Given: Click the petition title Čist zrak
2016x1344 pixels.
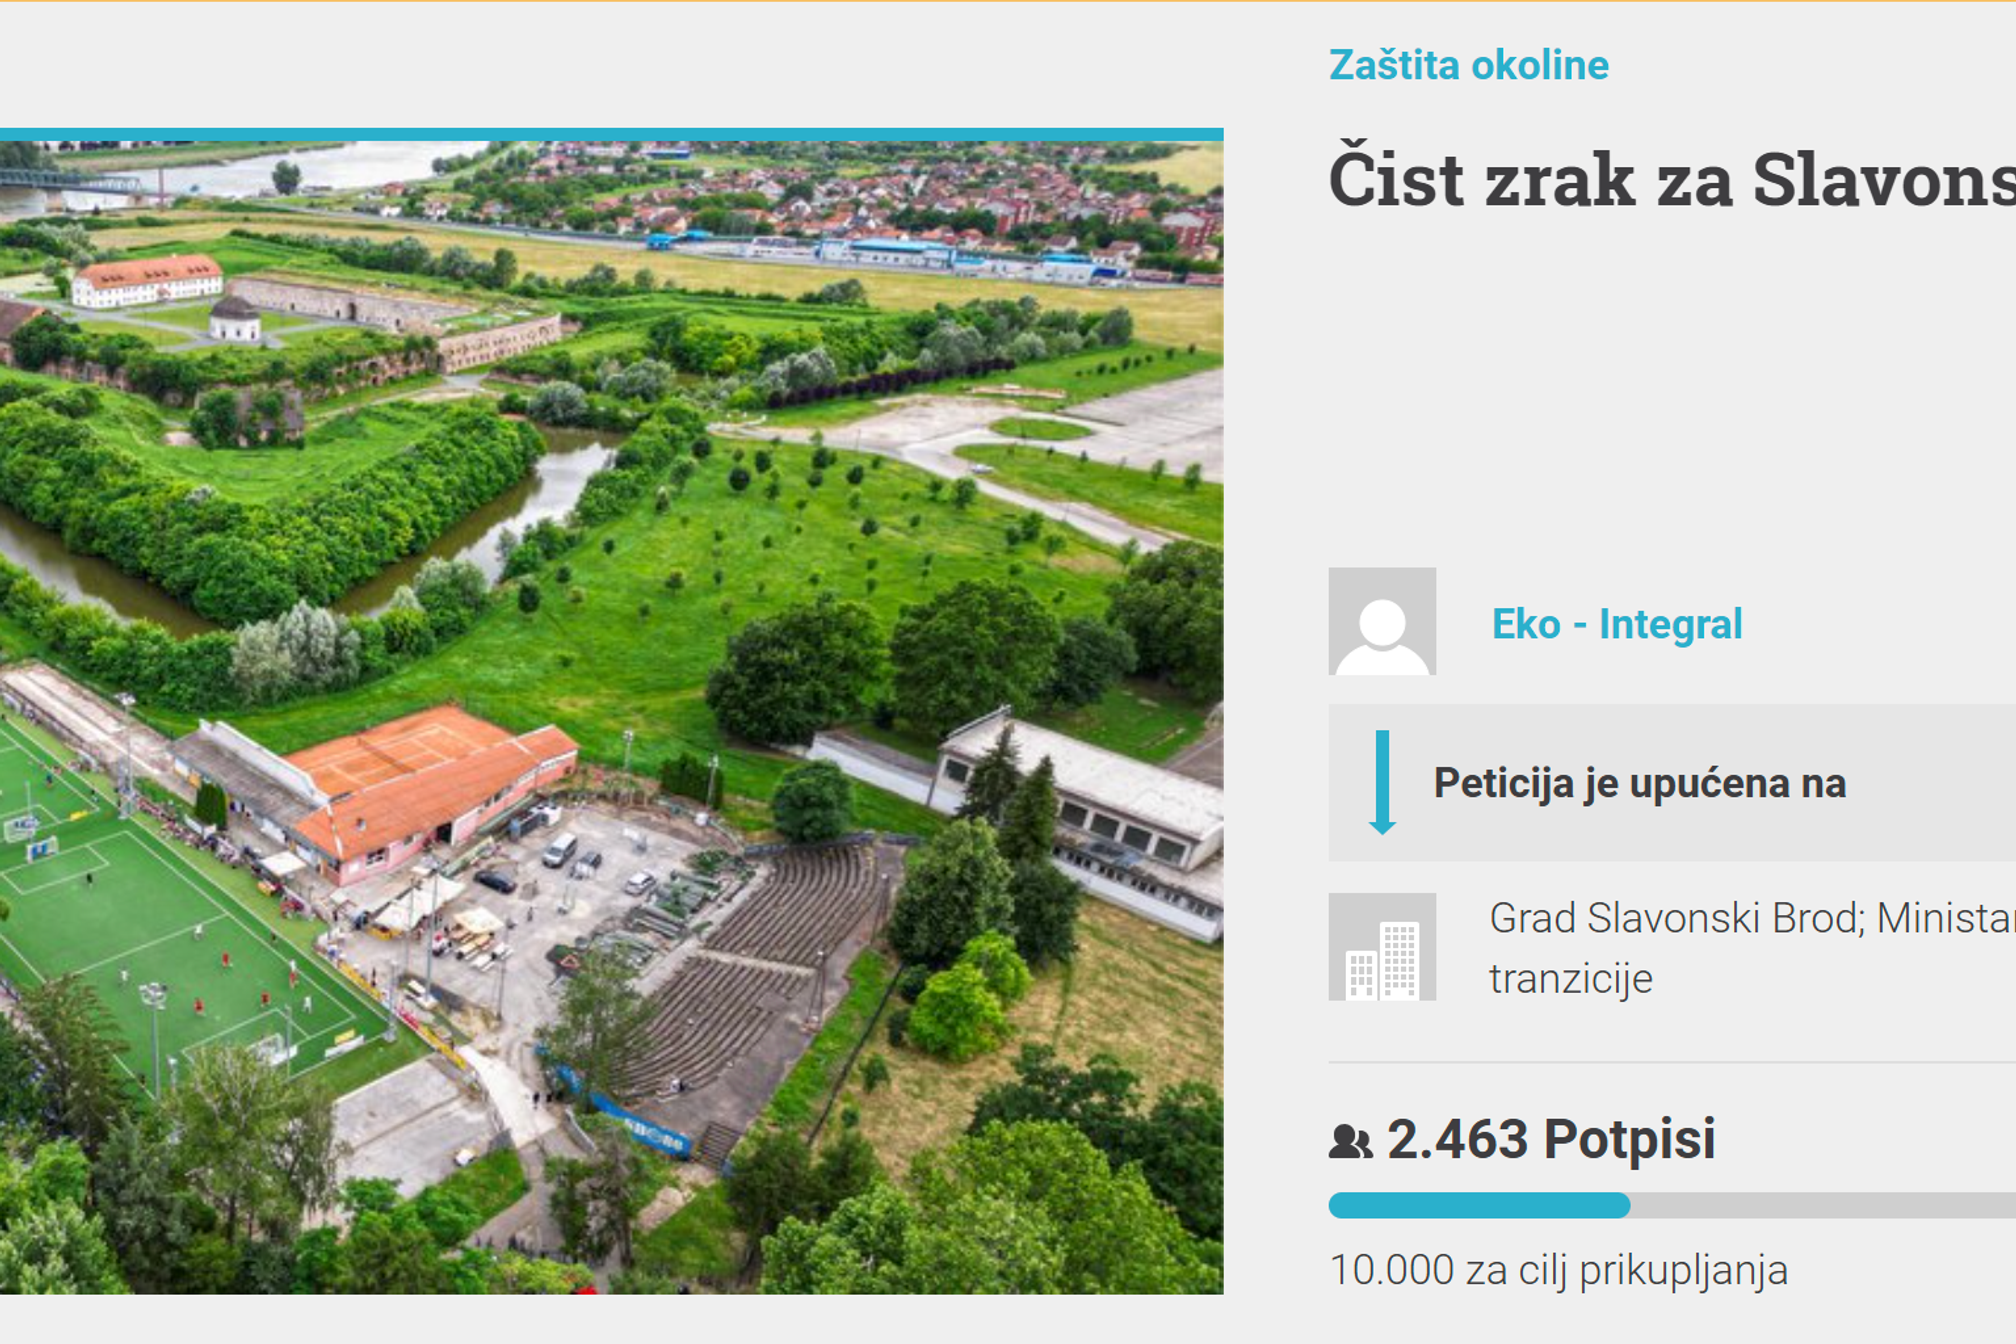Looking at the screenshot, I should pyautogui.click(x=1672, y=180).
